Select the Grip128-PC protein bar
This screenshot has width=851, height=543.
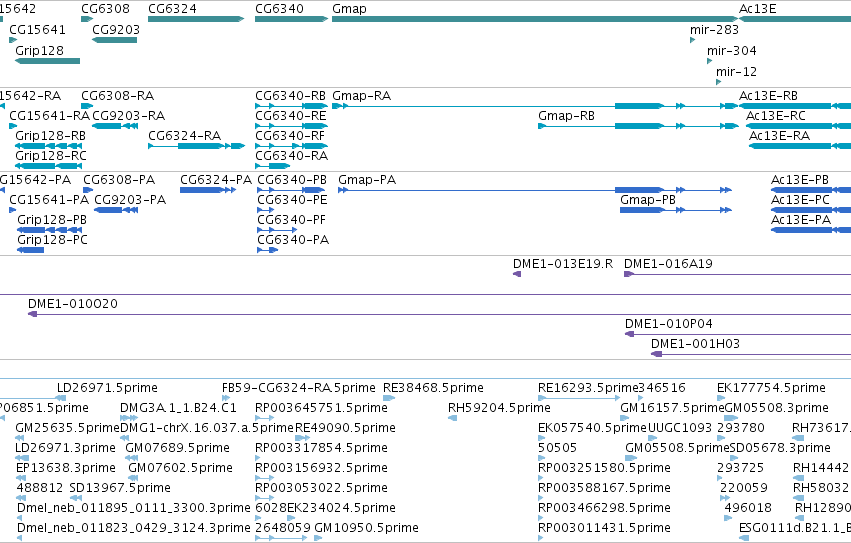pyautogui.click(x=30, y=250)
